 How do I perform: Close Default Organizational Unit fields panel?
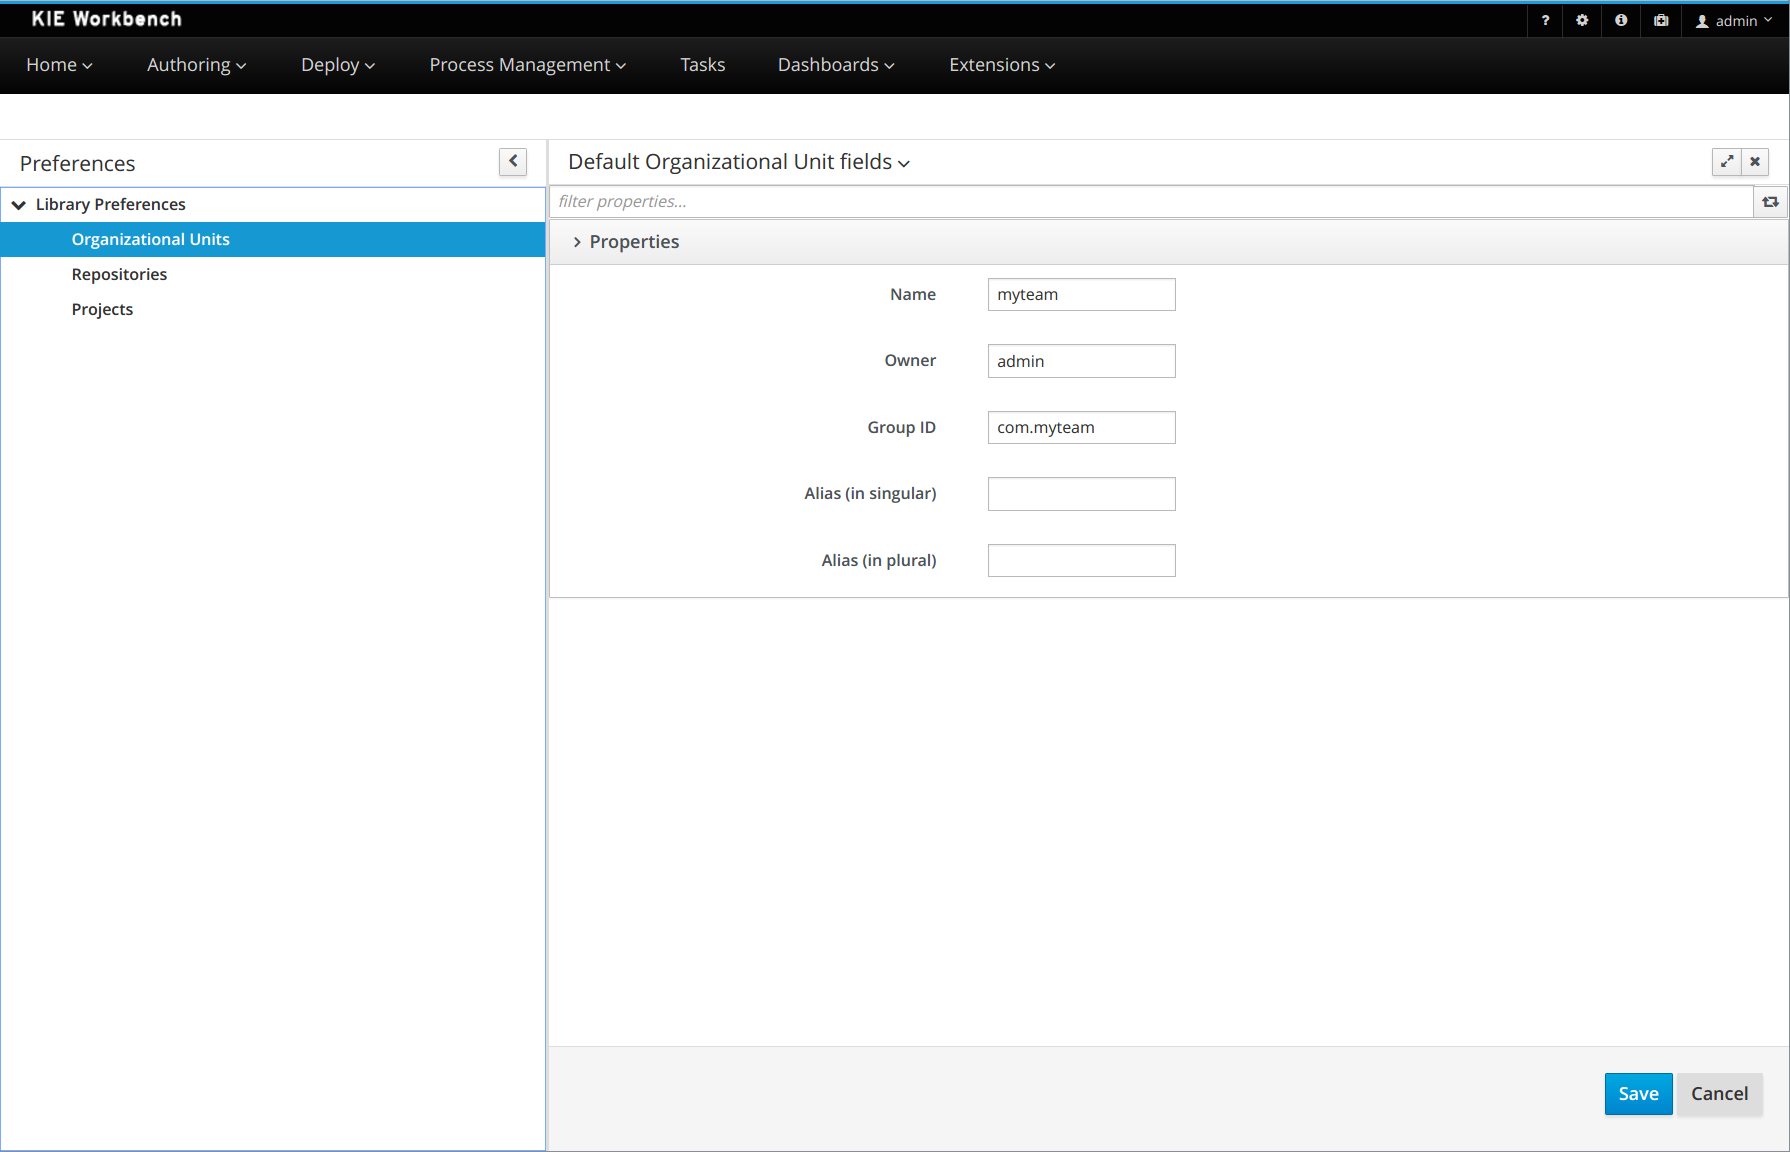tap(1755, 161)
